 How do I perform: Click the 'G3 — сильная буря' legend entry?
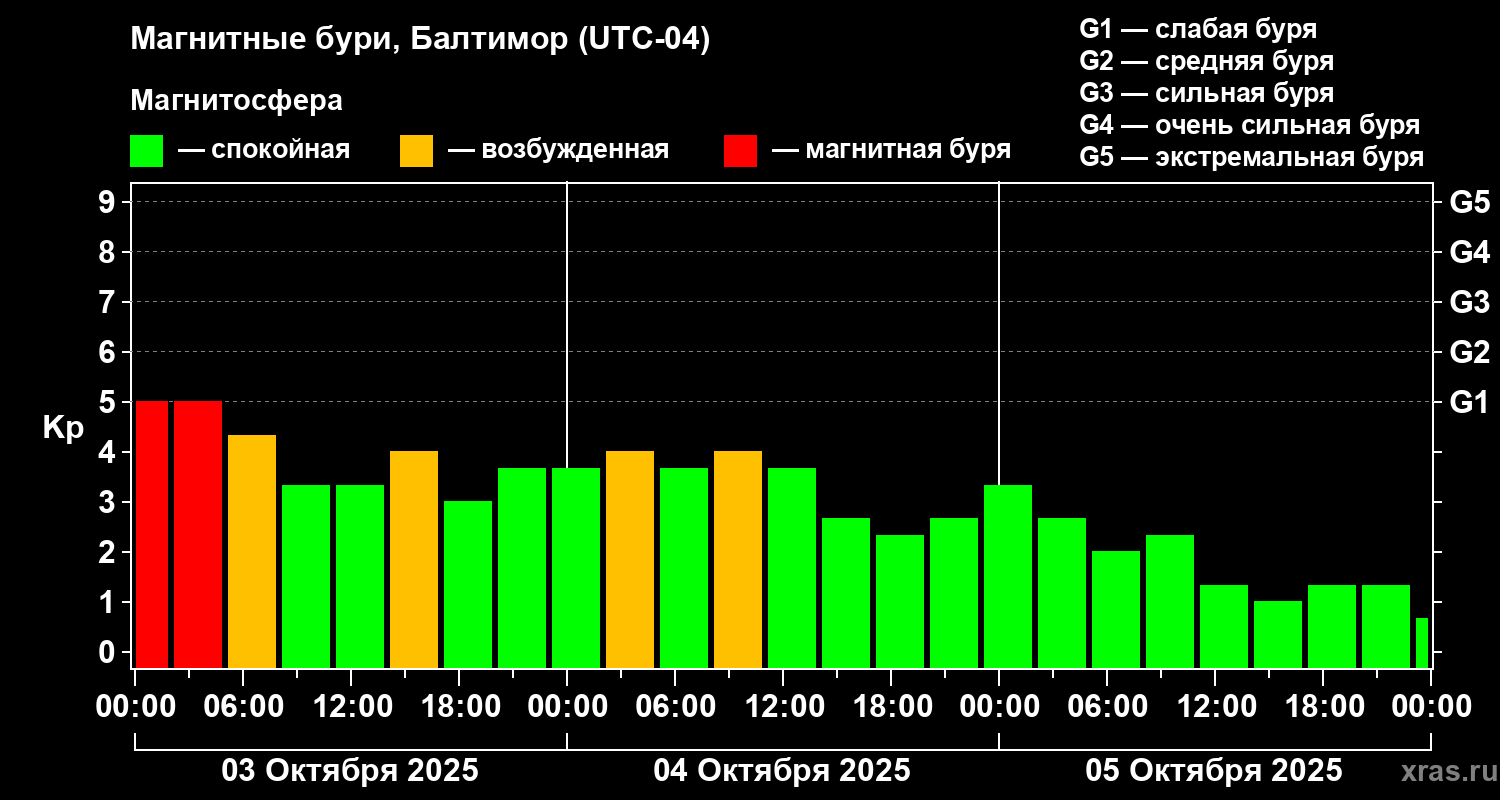(1207, 93)
